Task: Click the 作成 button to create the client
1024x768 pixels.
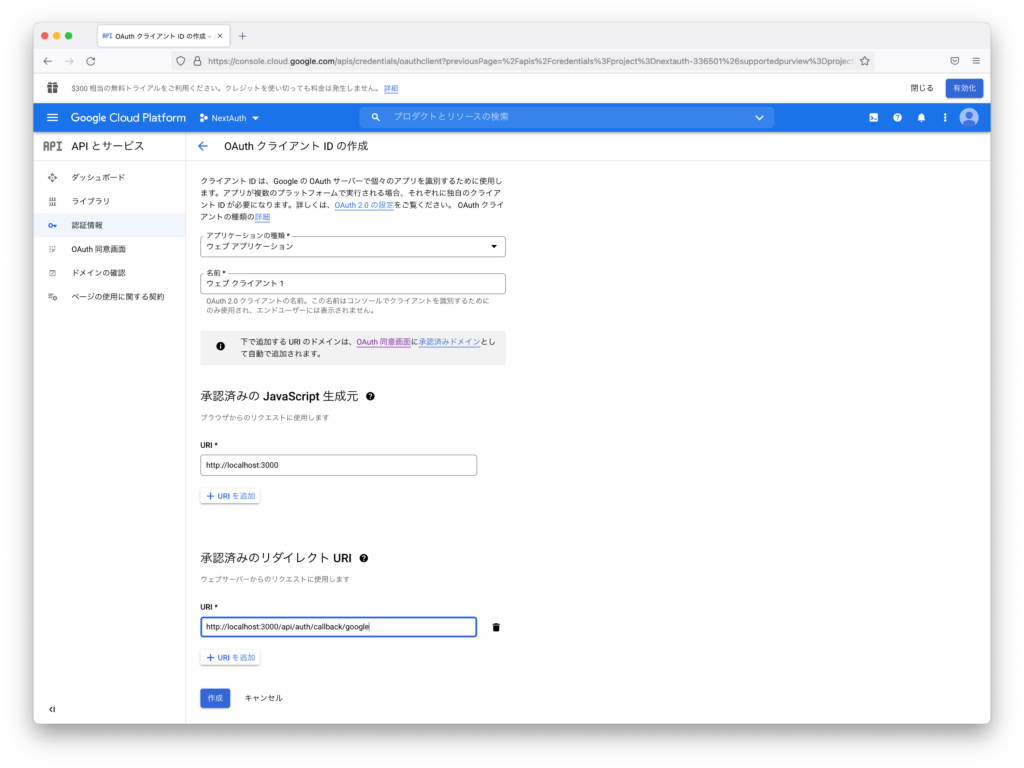Action: click(214, 698)
